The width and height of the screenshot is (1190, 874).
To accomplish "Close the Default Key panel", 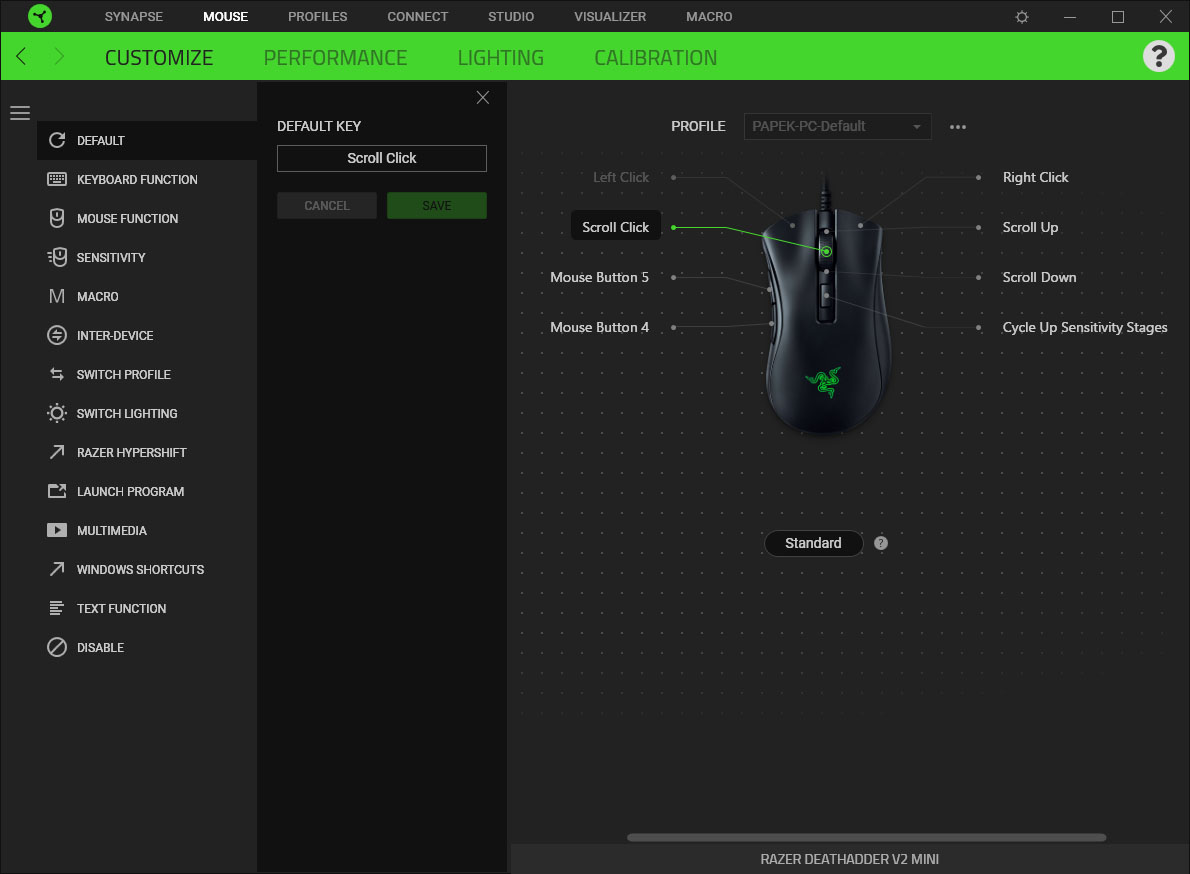I will coord(483,97).
